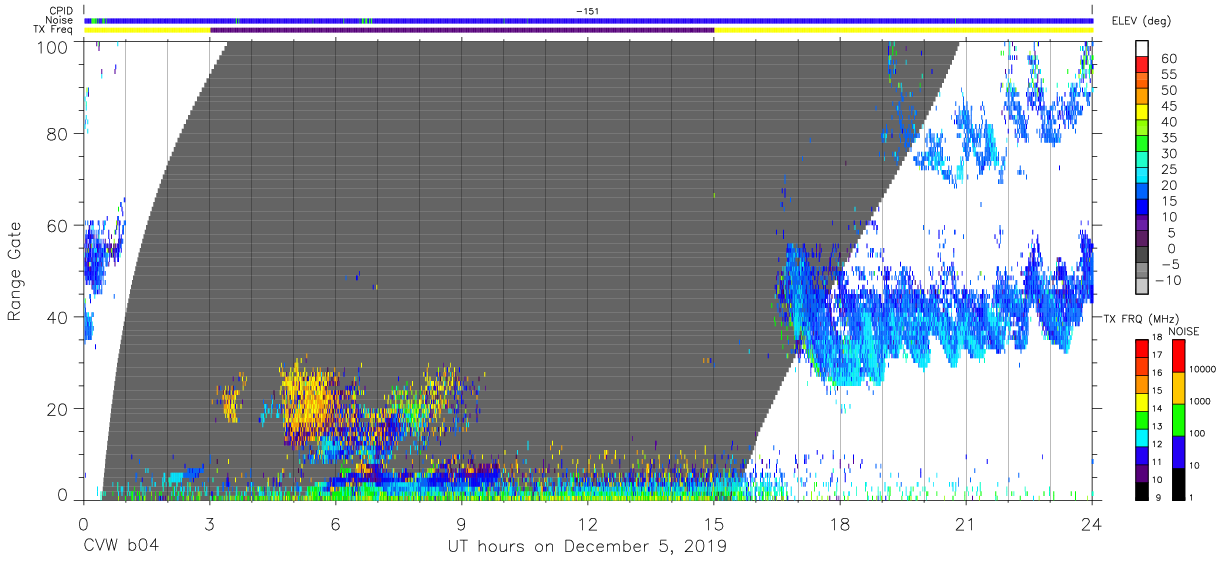The image size is (1228, 567).
Task: Click elevation colorbar label '30'
Action: (1167, 153)
